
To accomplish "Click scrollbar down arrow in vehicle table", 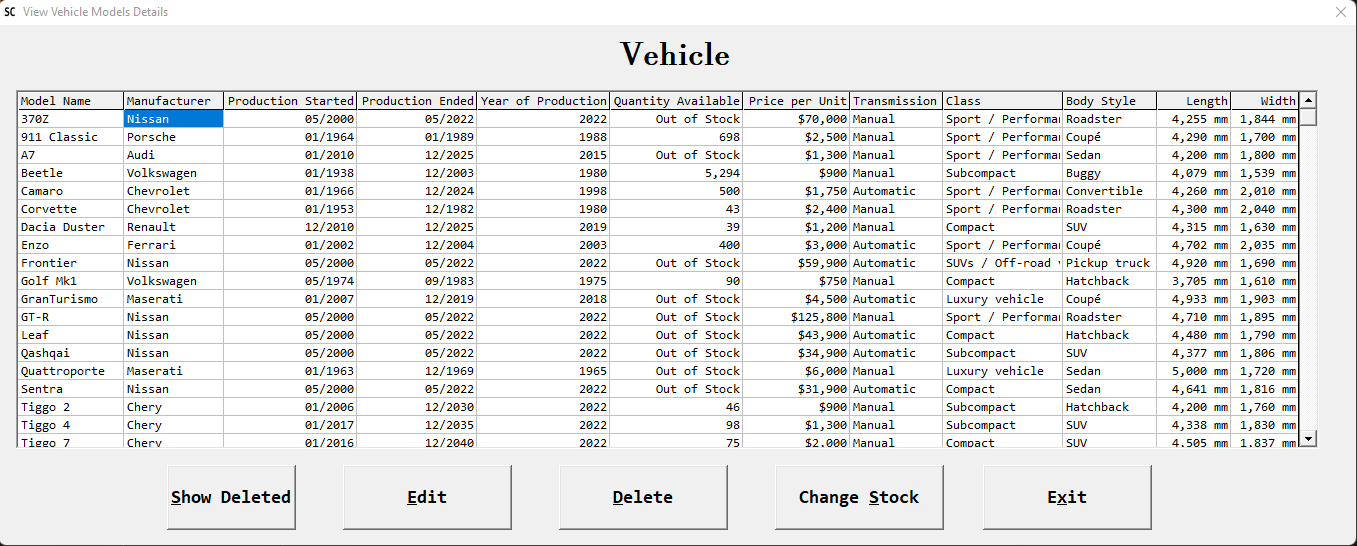I will pos(1308,438).
